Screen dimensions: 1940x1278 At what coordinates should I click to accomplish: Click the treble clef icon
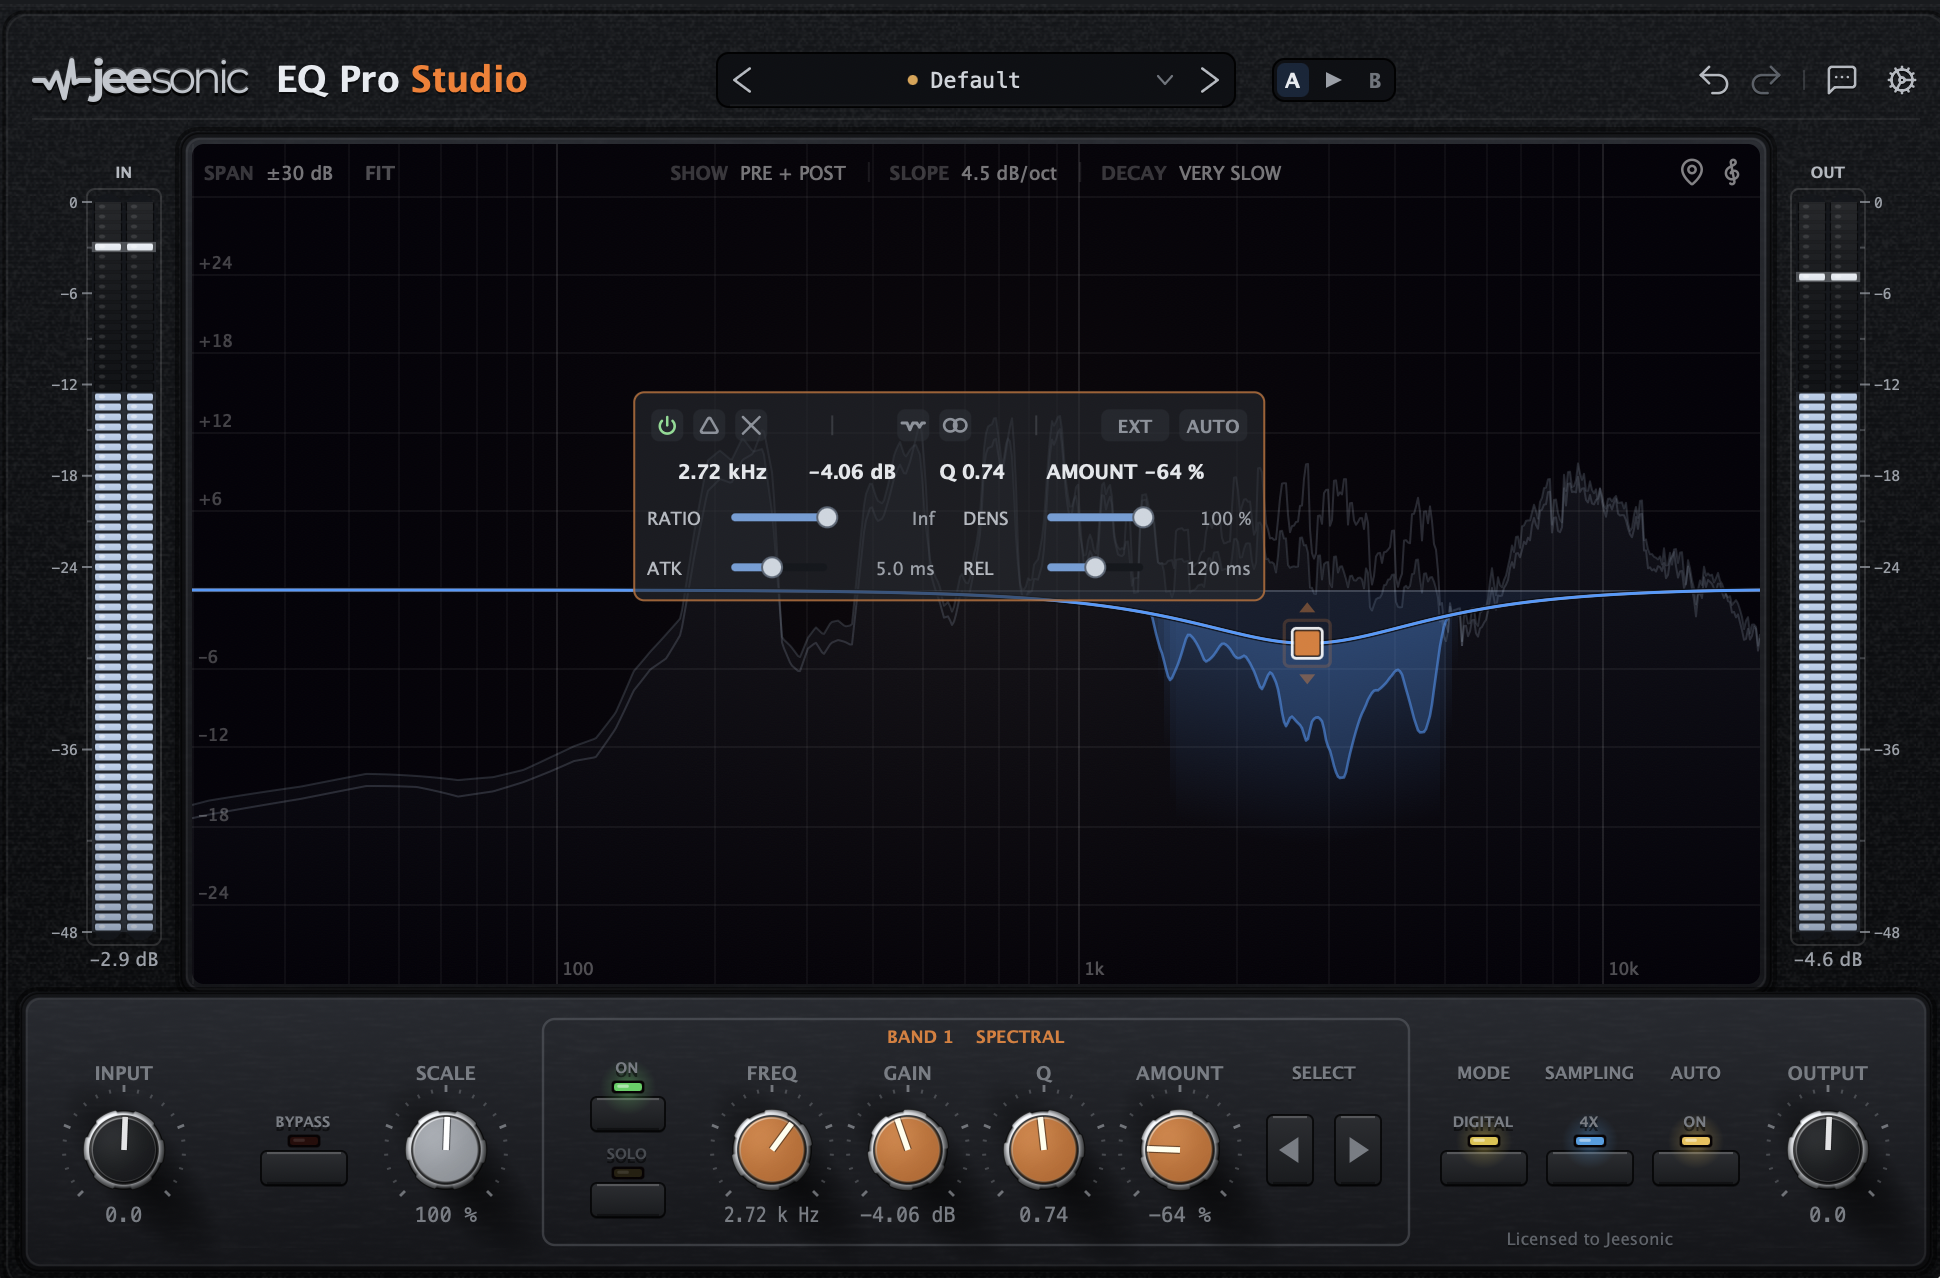pyautogui.click(x=1732, y=172)
